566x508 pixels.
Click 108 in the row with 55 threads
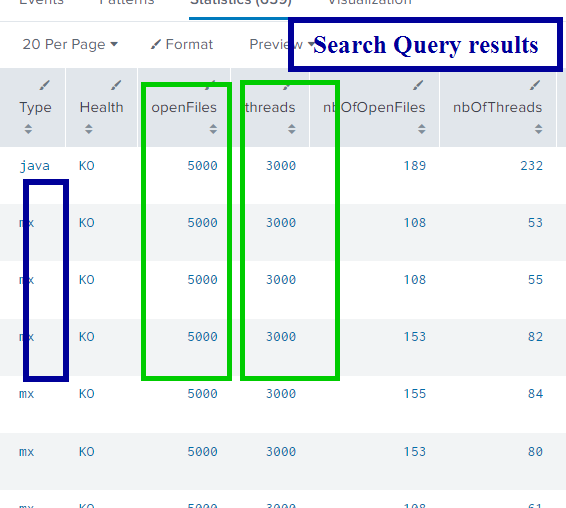click(414, 280)
